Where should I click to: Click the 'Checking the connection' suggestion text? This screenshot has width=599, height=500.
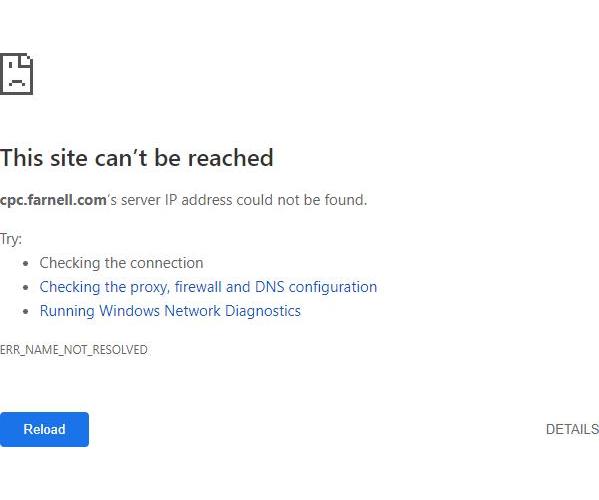coord(121,263)
